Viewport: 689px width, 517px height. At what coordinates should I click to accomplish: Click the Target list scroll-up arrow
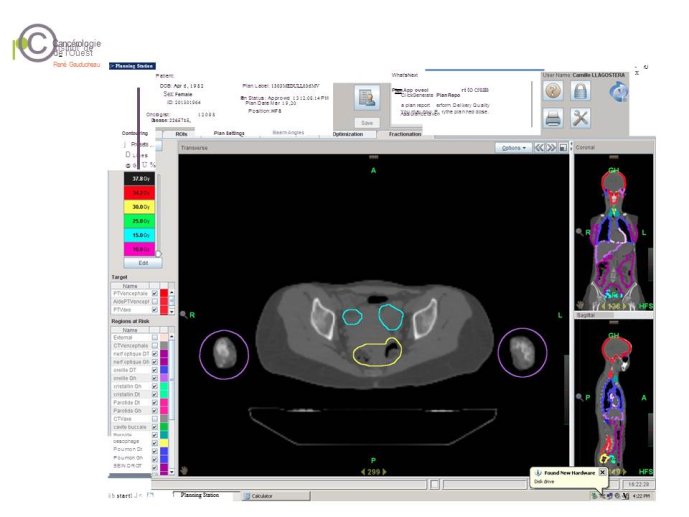pyautogui.click(x=172, y=292)
